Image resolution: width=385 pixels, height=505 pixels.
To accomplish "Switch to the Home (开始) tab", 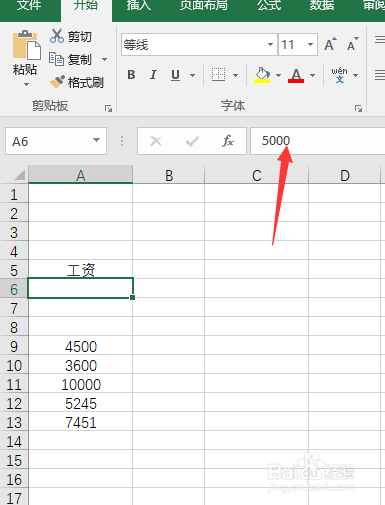I will (86, 6).
